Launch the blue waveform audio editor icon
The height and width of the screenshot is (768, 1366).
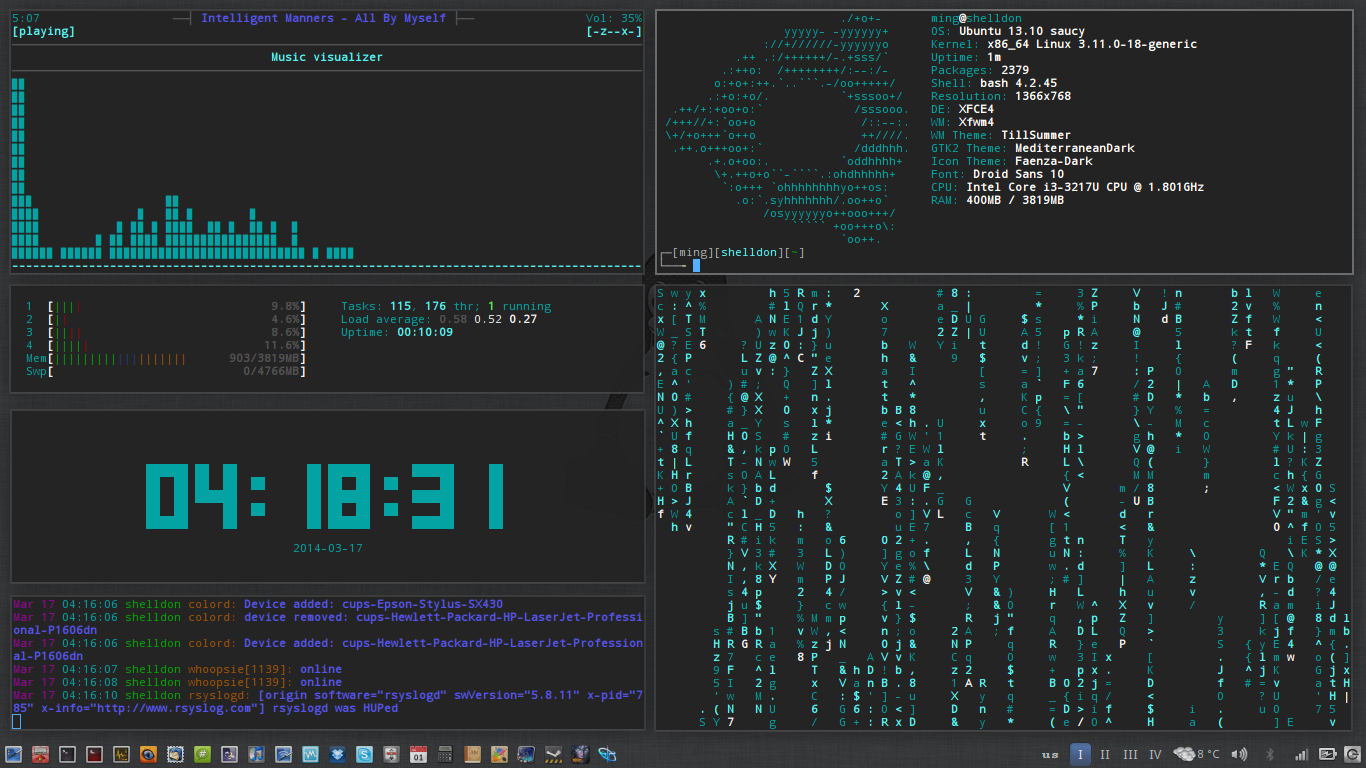310,754
